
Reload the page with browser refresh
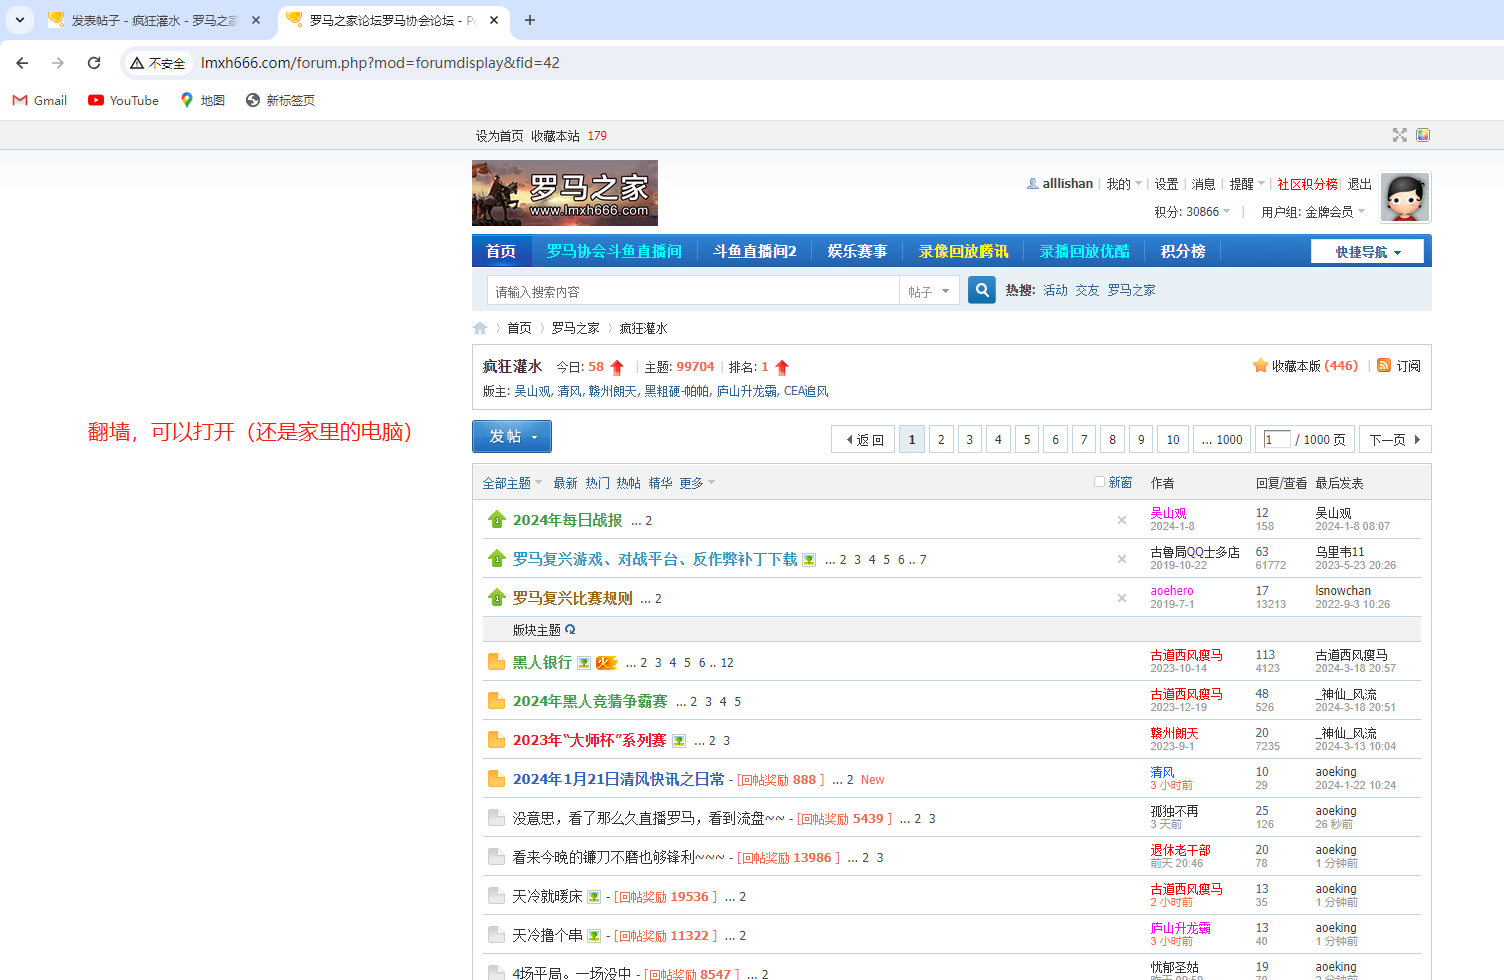[x=94, y=63]
